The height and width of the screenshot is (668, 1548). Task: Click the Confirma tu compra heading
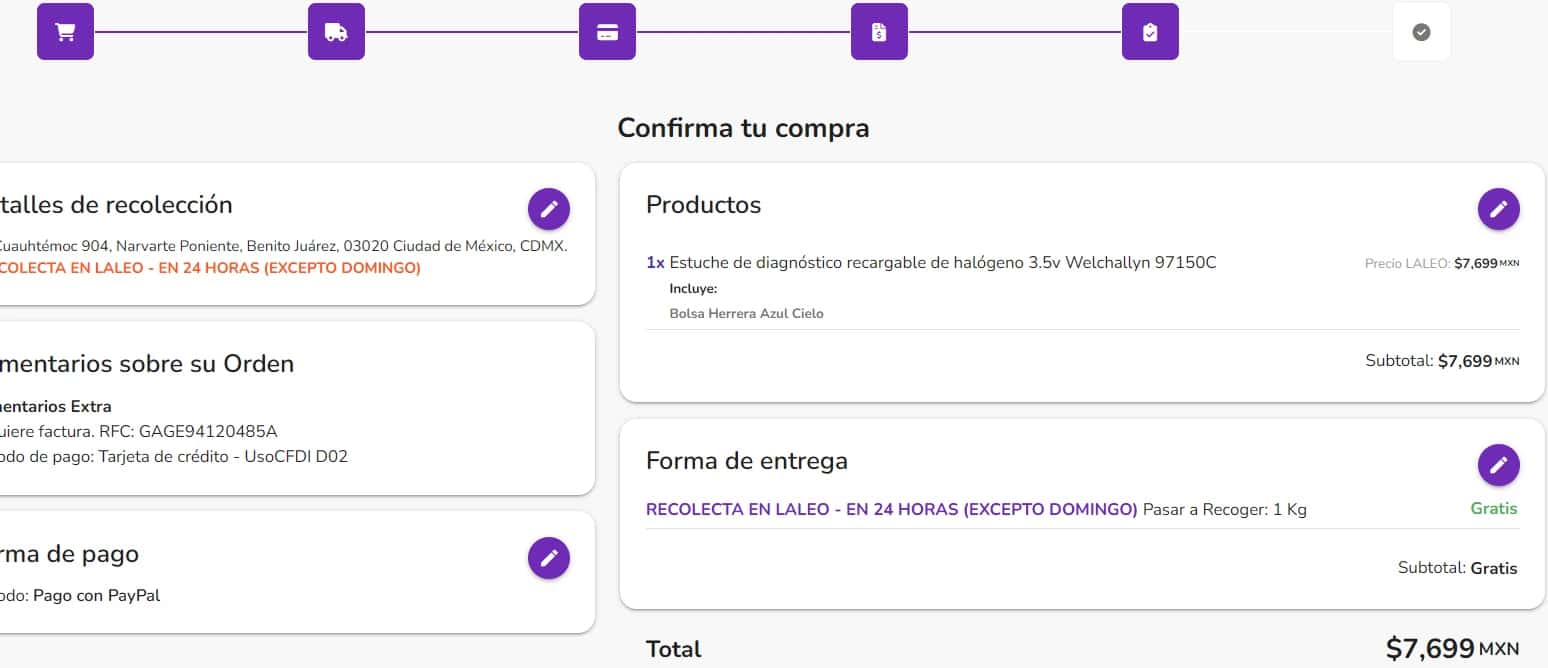(743, 128)
